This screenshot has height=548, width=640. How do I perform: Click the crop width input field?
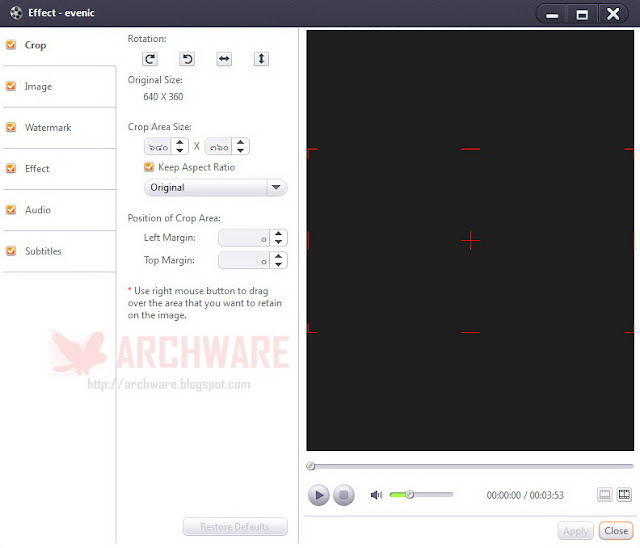pyautogui.click(x=158, y=146)
